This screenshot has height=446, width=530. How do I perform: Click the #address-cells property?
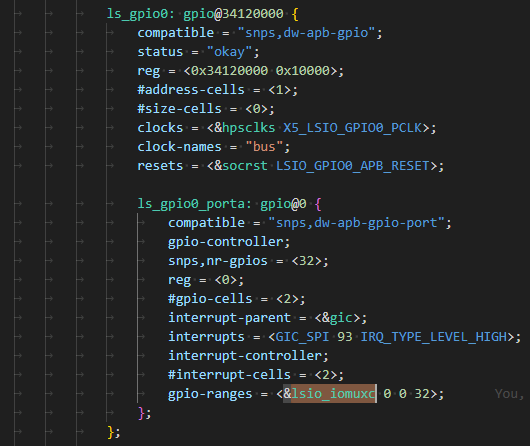[x=191, y=90]
